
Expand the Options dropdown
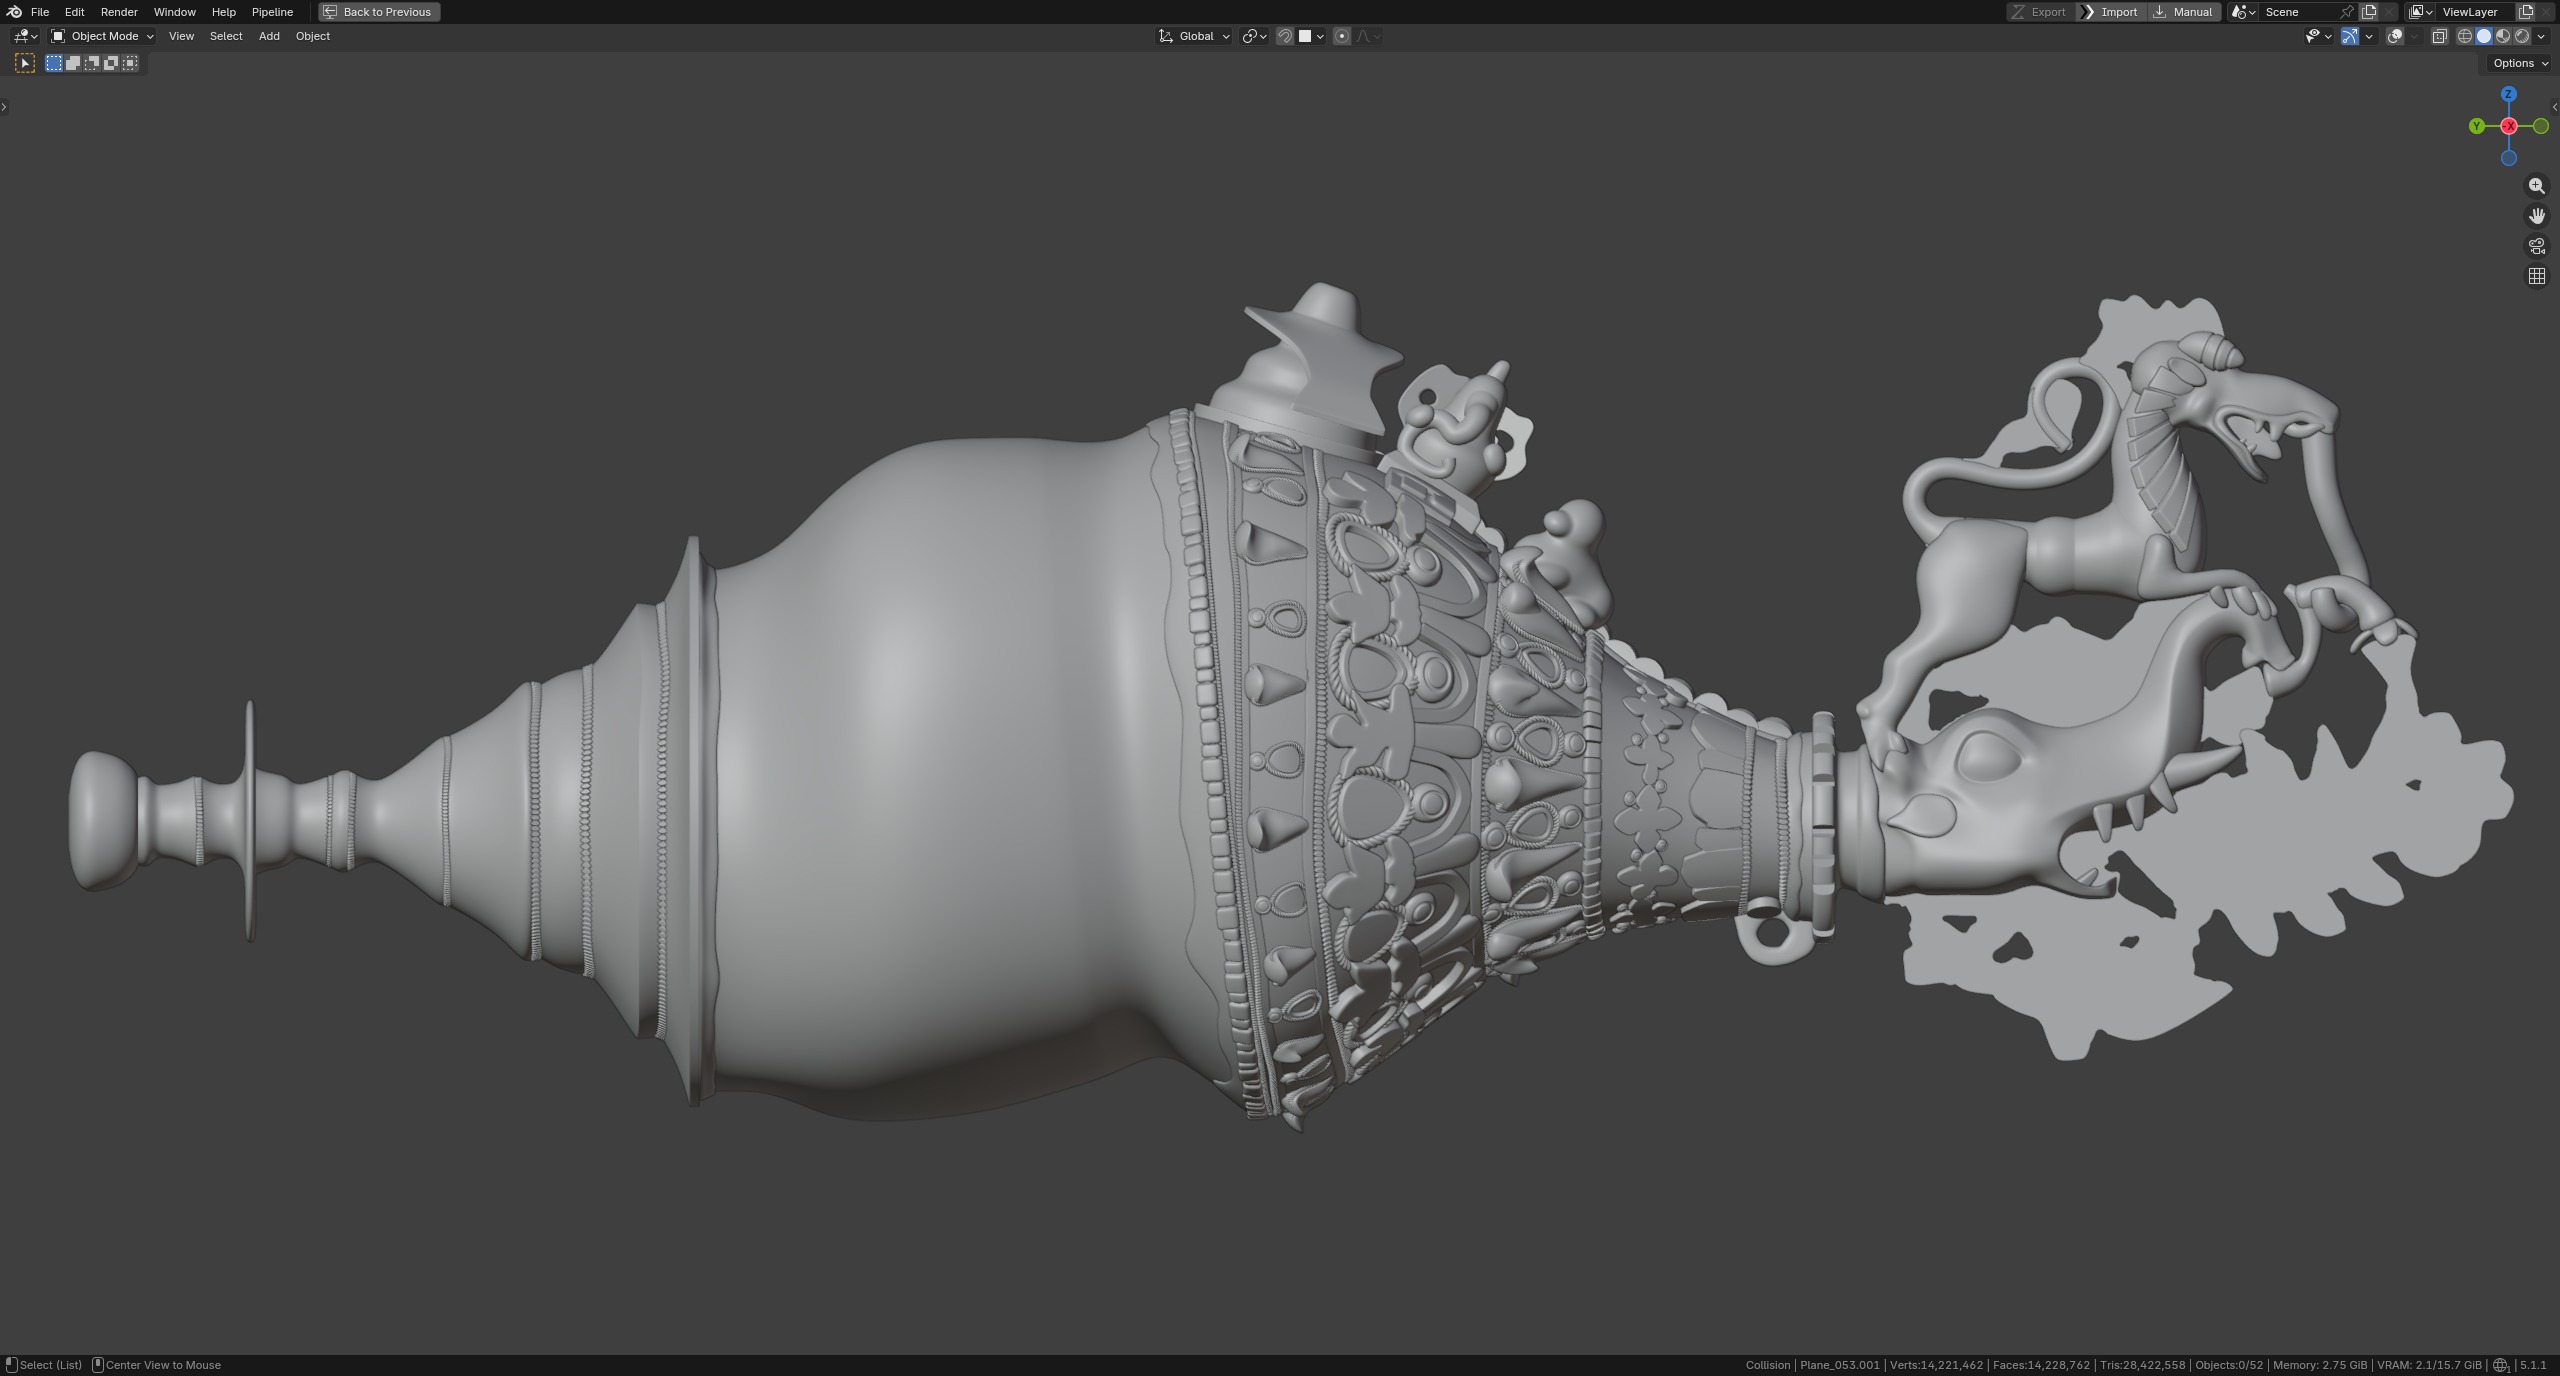tap(2520, 63)
